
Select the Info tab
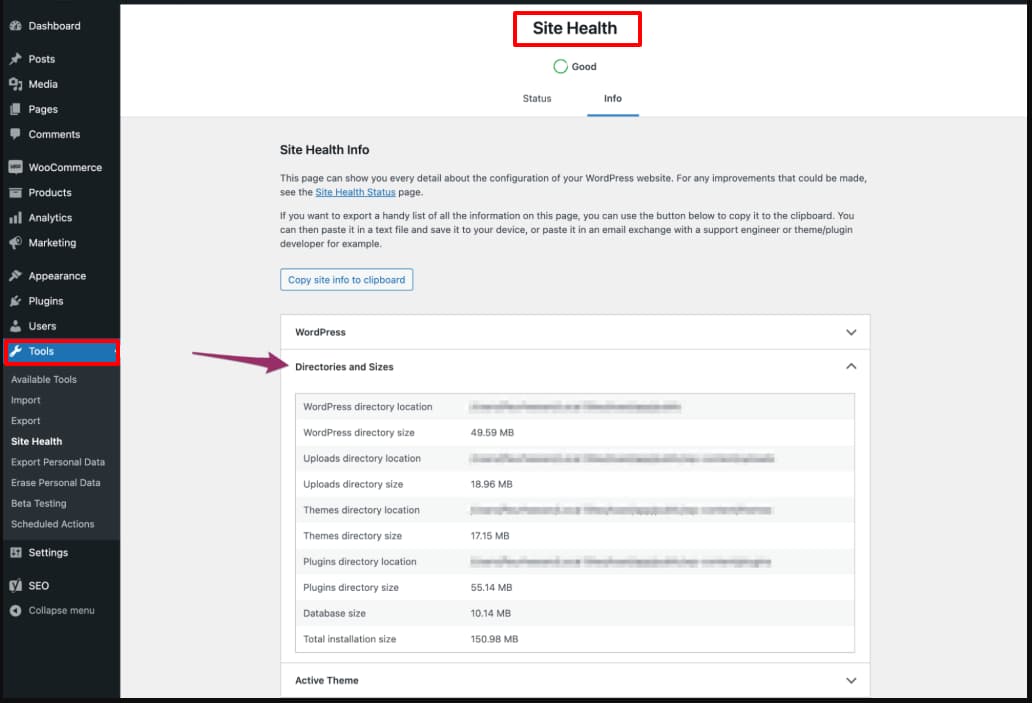613,98
